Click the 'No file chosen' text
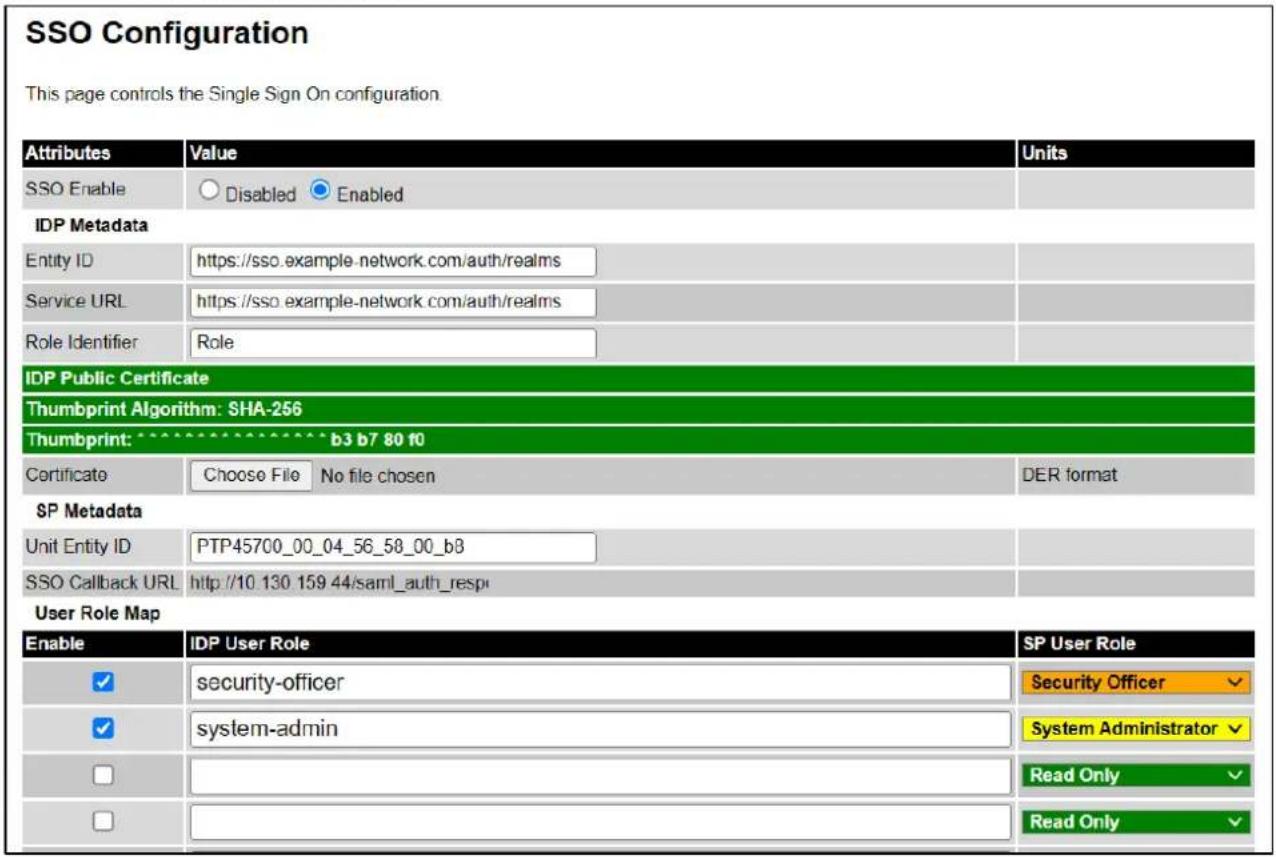This screenshot has height=857, width=1276. point(377,476)
